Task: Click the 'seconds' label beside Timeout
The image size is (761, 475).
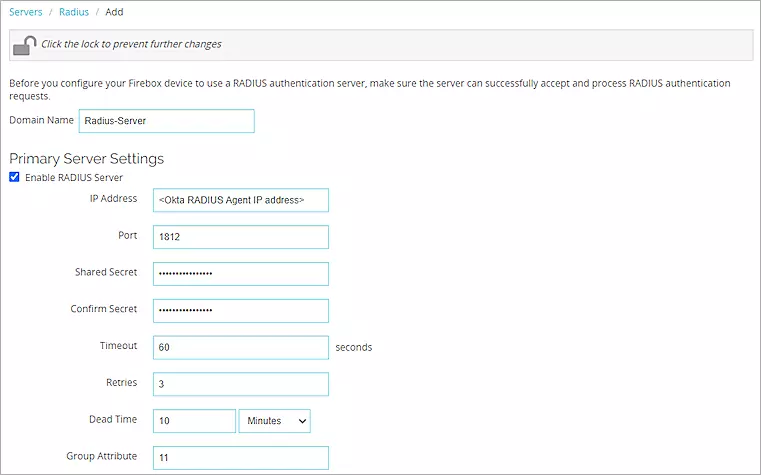Action: pos(354,347)
